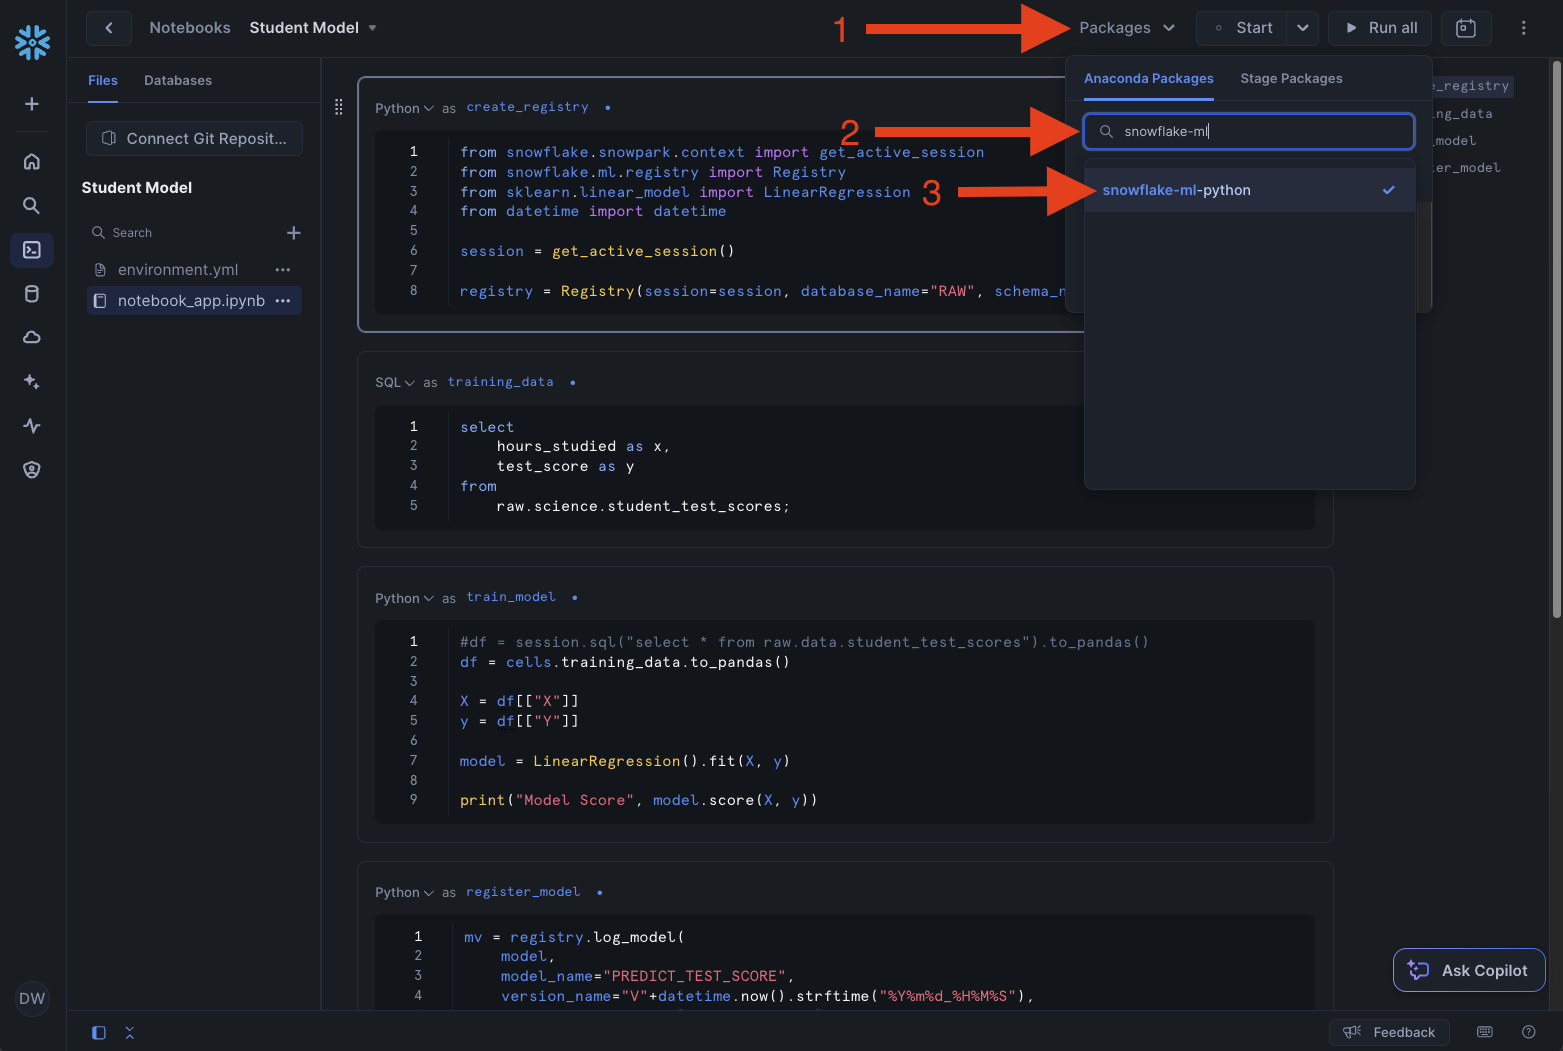The width and height of the screenshot is (1563, 1051).
Task: Rename the train_model cell name
Action: [511, 597]
